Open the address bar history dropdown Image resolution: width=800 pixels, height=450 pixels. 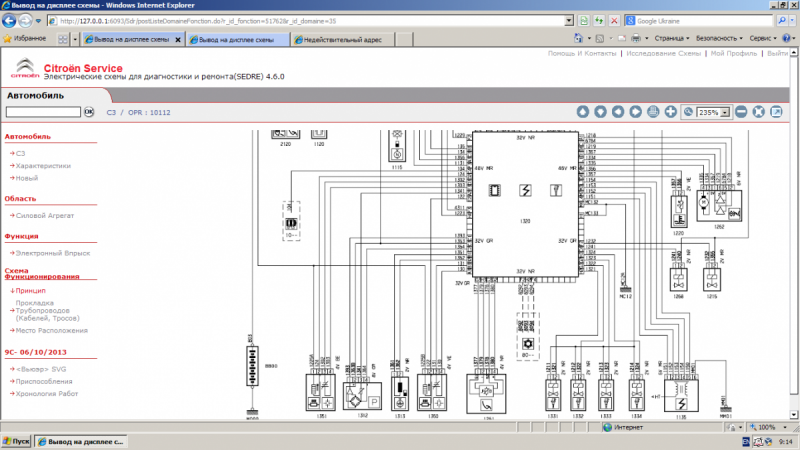pos(568,20)
